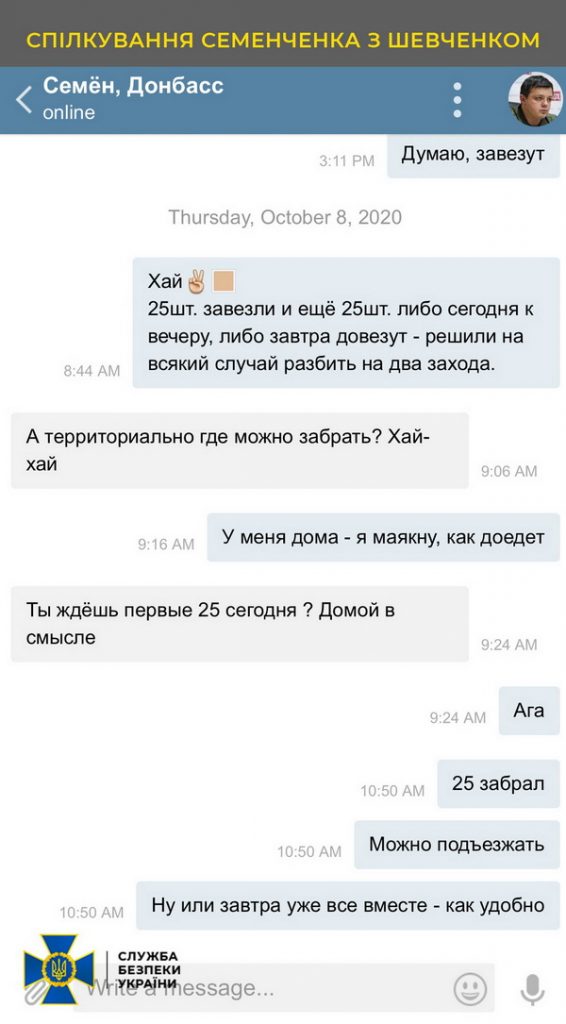Tap the 'Ну или завтра уже все вместе' message
The image size is (566, 1024).
coord(348,905)
